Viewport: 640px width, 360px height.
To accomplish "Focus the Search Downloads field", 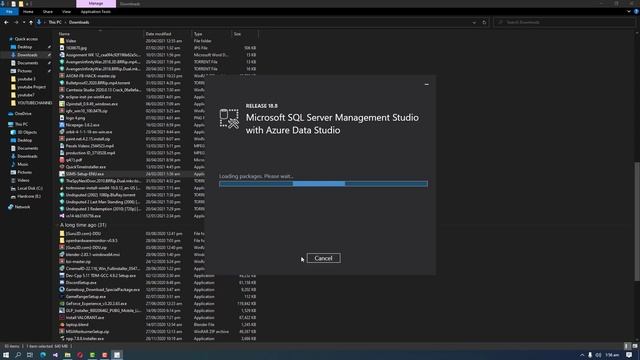I will tap(564, 22).
